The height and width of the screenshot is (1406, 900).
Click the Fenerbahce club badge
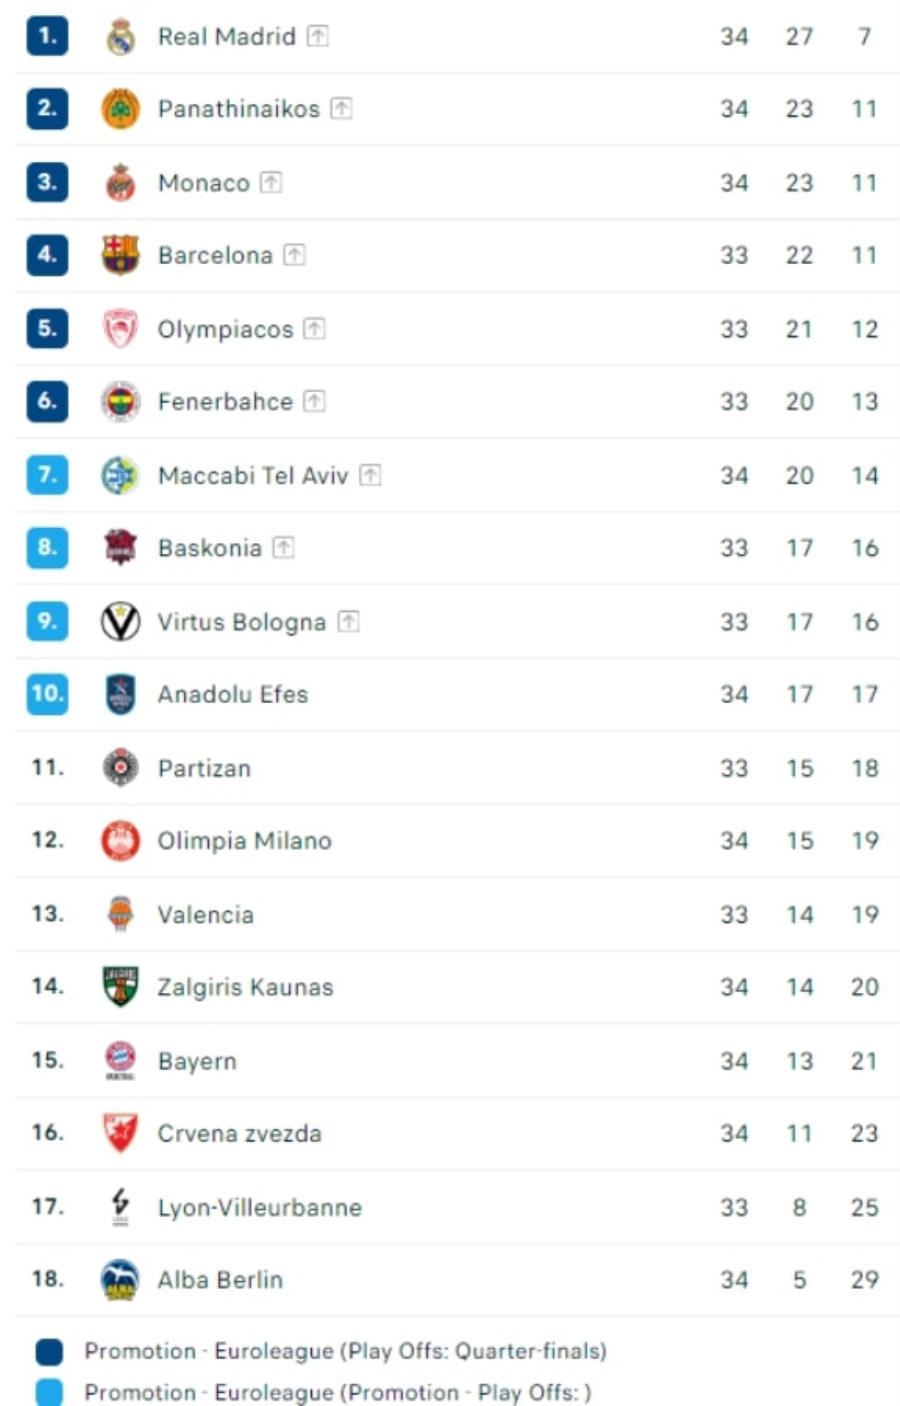click(121, 402)
